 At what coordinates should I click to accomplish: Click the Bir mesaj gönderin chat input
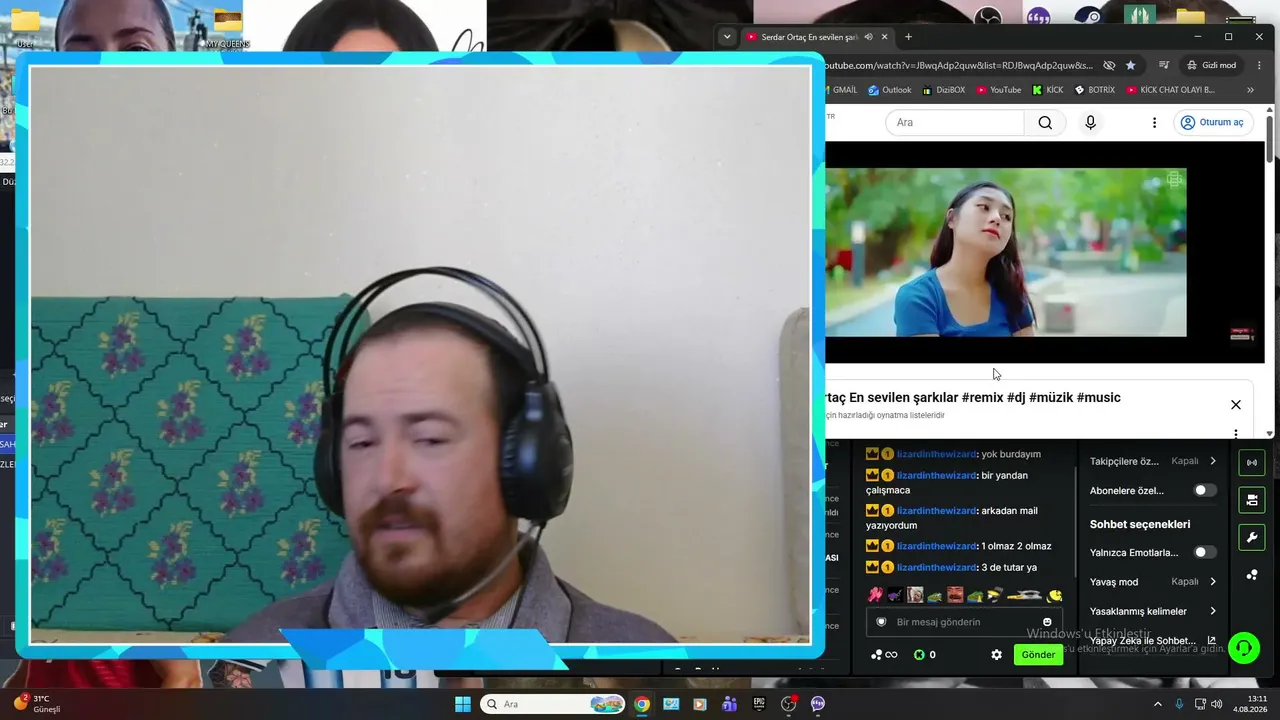(962, 622)
